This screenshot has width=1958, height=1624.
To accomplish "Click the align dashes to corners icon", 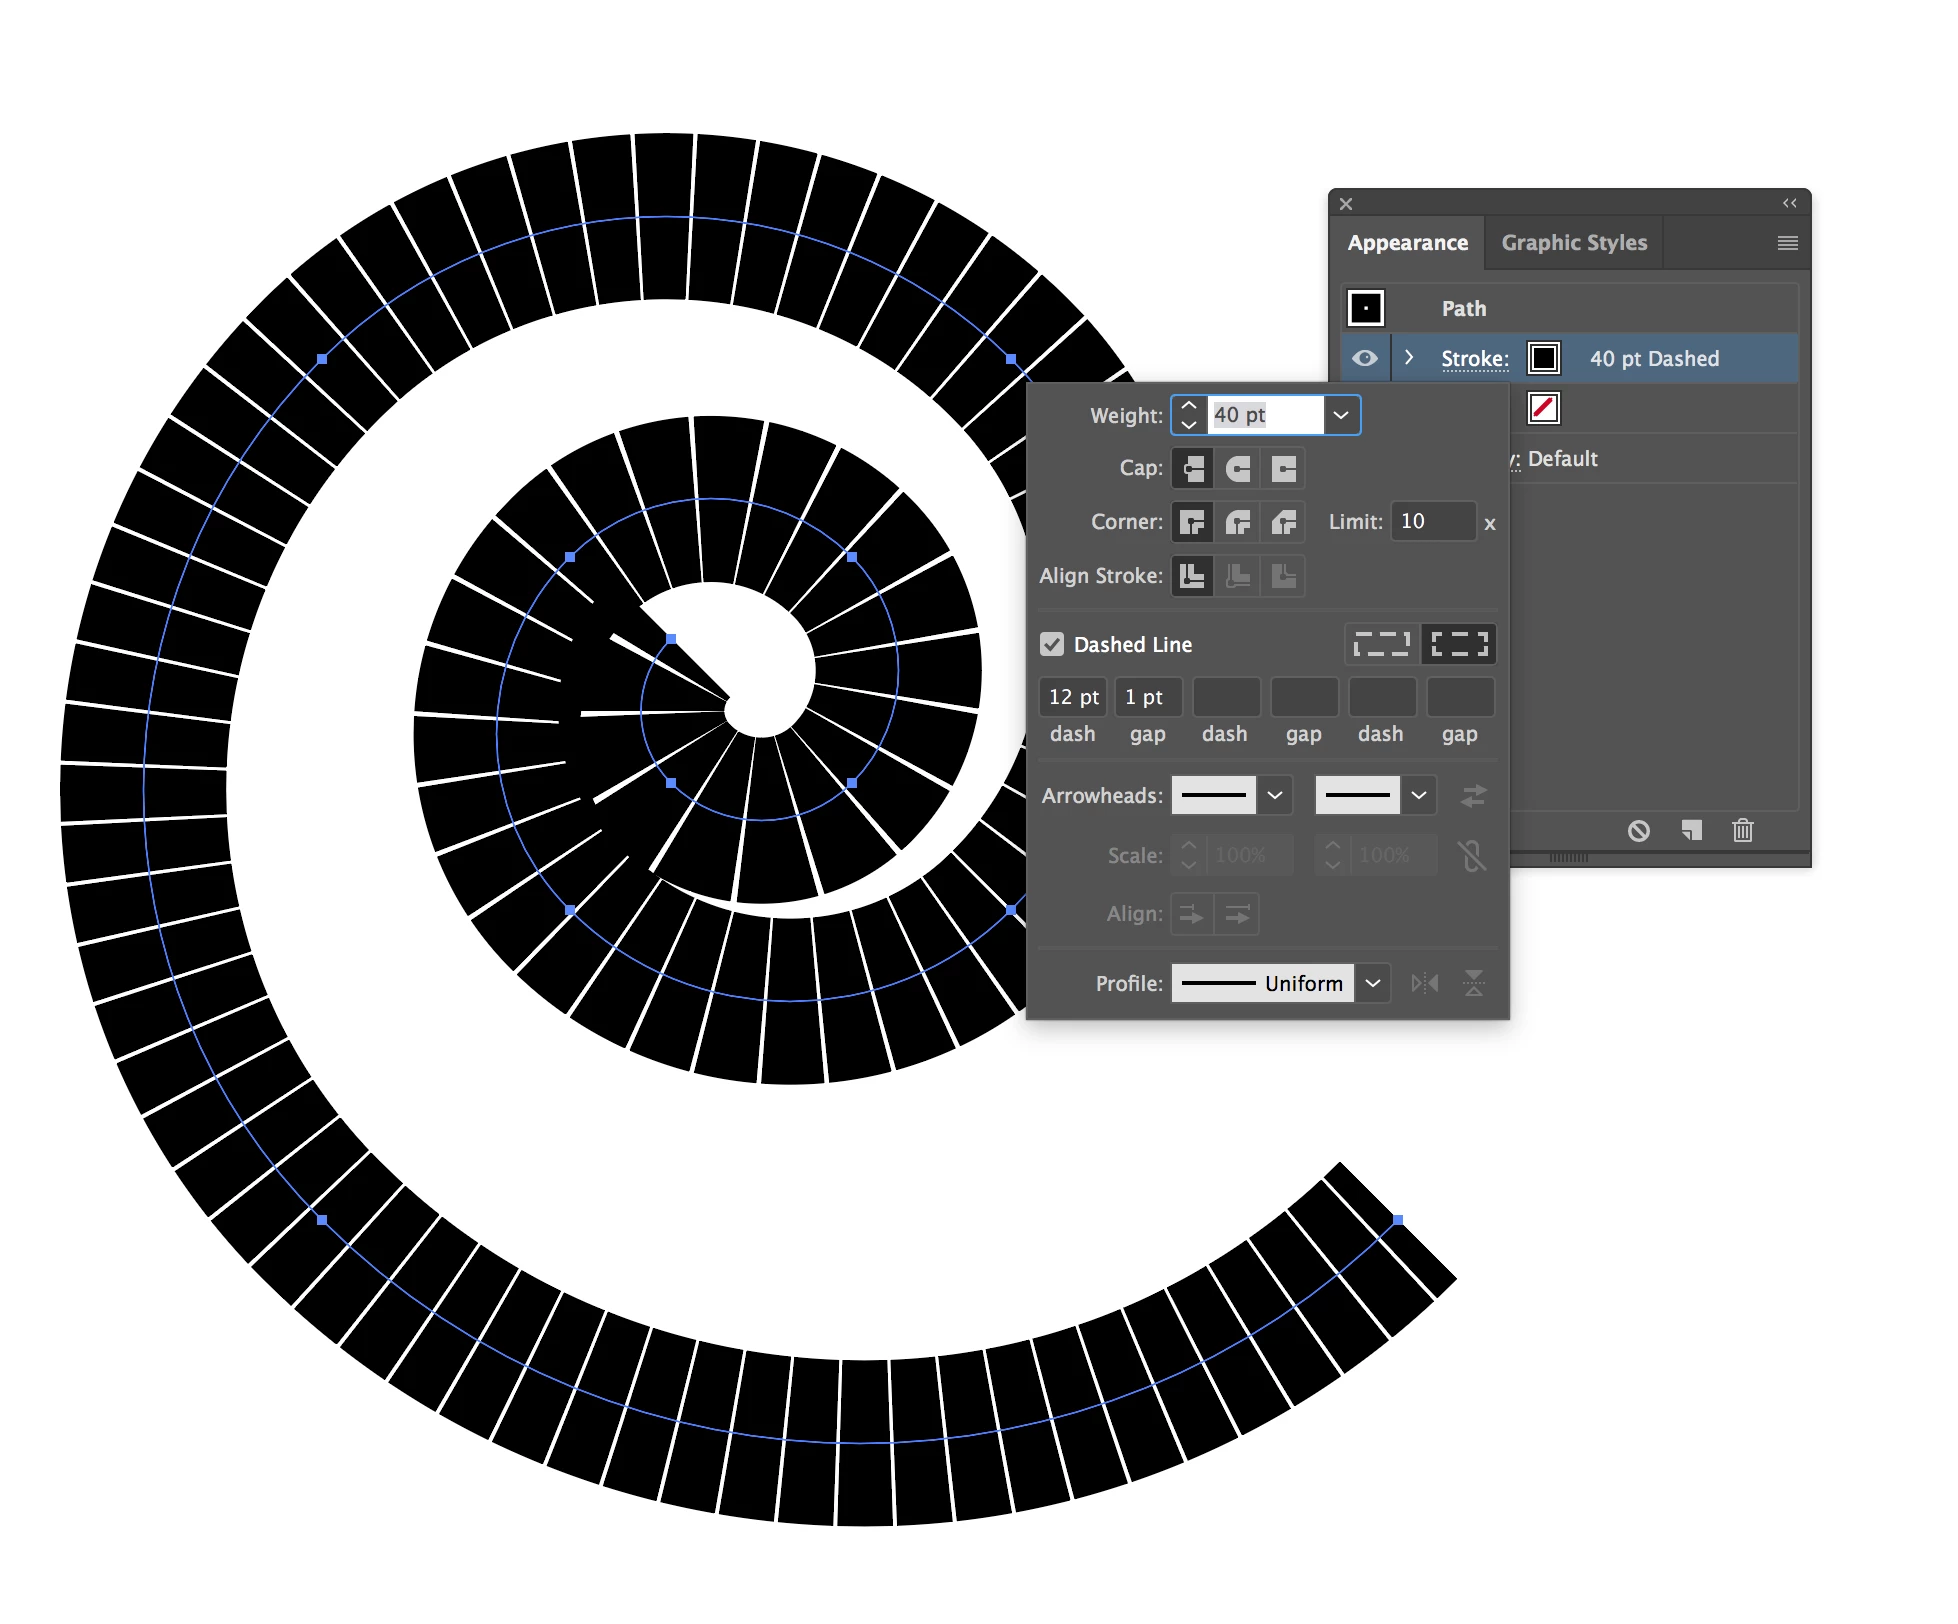I will tap(1459, 644).
